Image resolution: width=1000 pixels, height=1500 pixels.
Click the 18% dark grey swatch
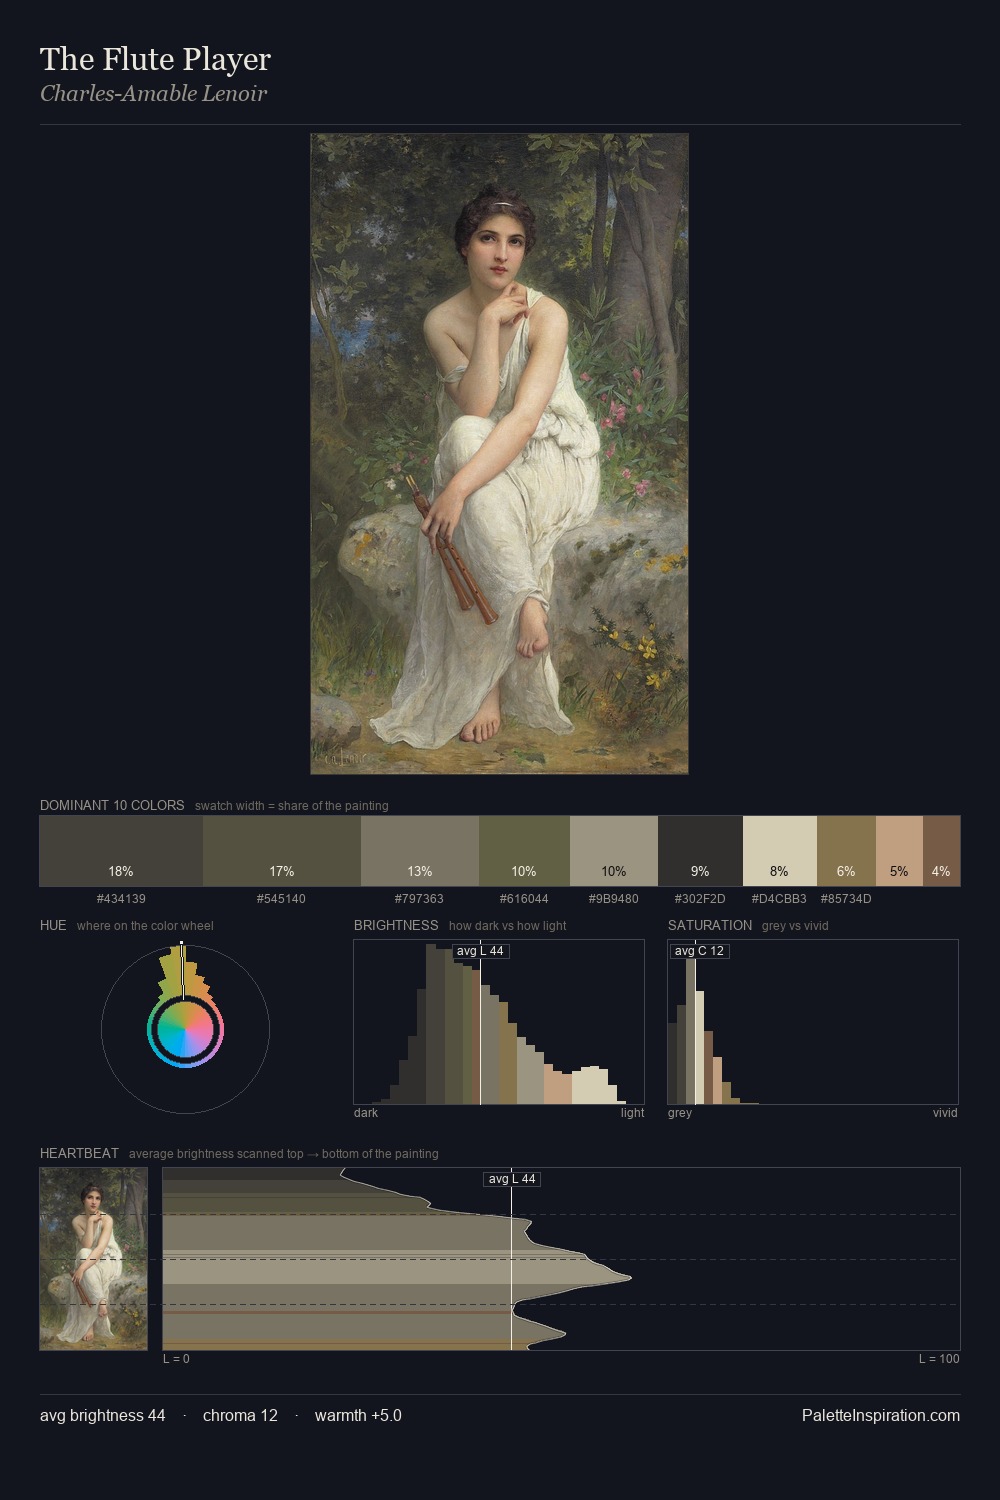tap(121, 851)
